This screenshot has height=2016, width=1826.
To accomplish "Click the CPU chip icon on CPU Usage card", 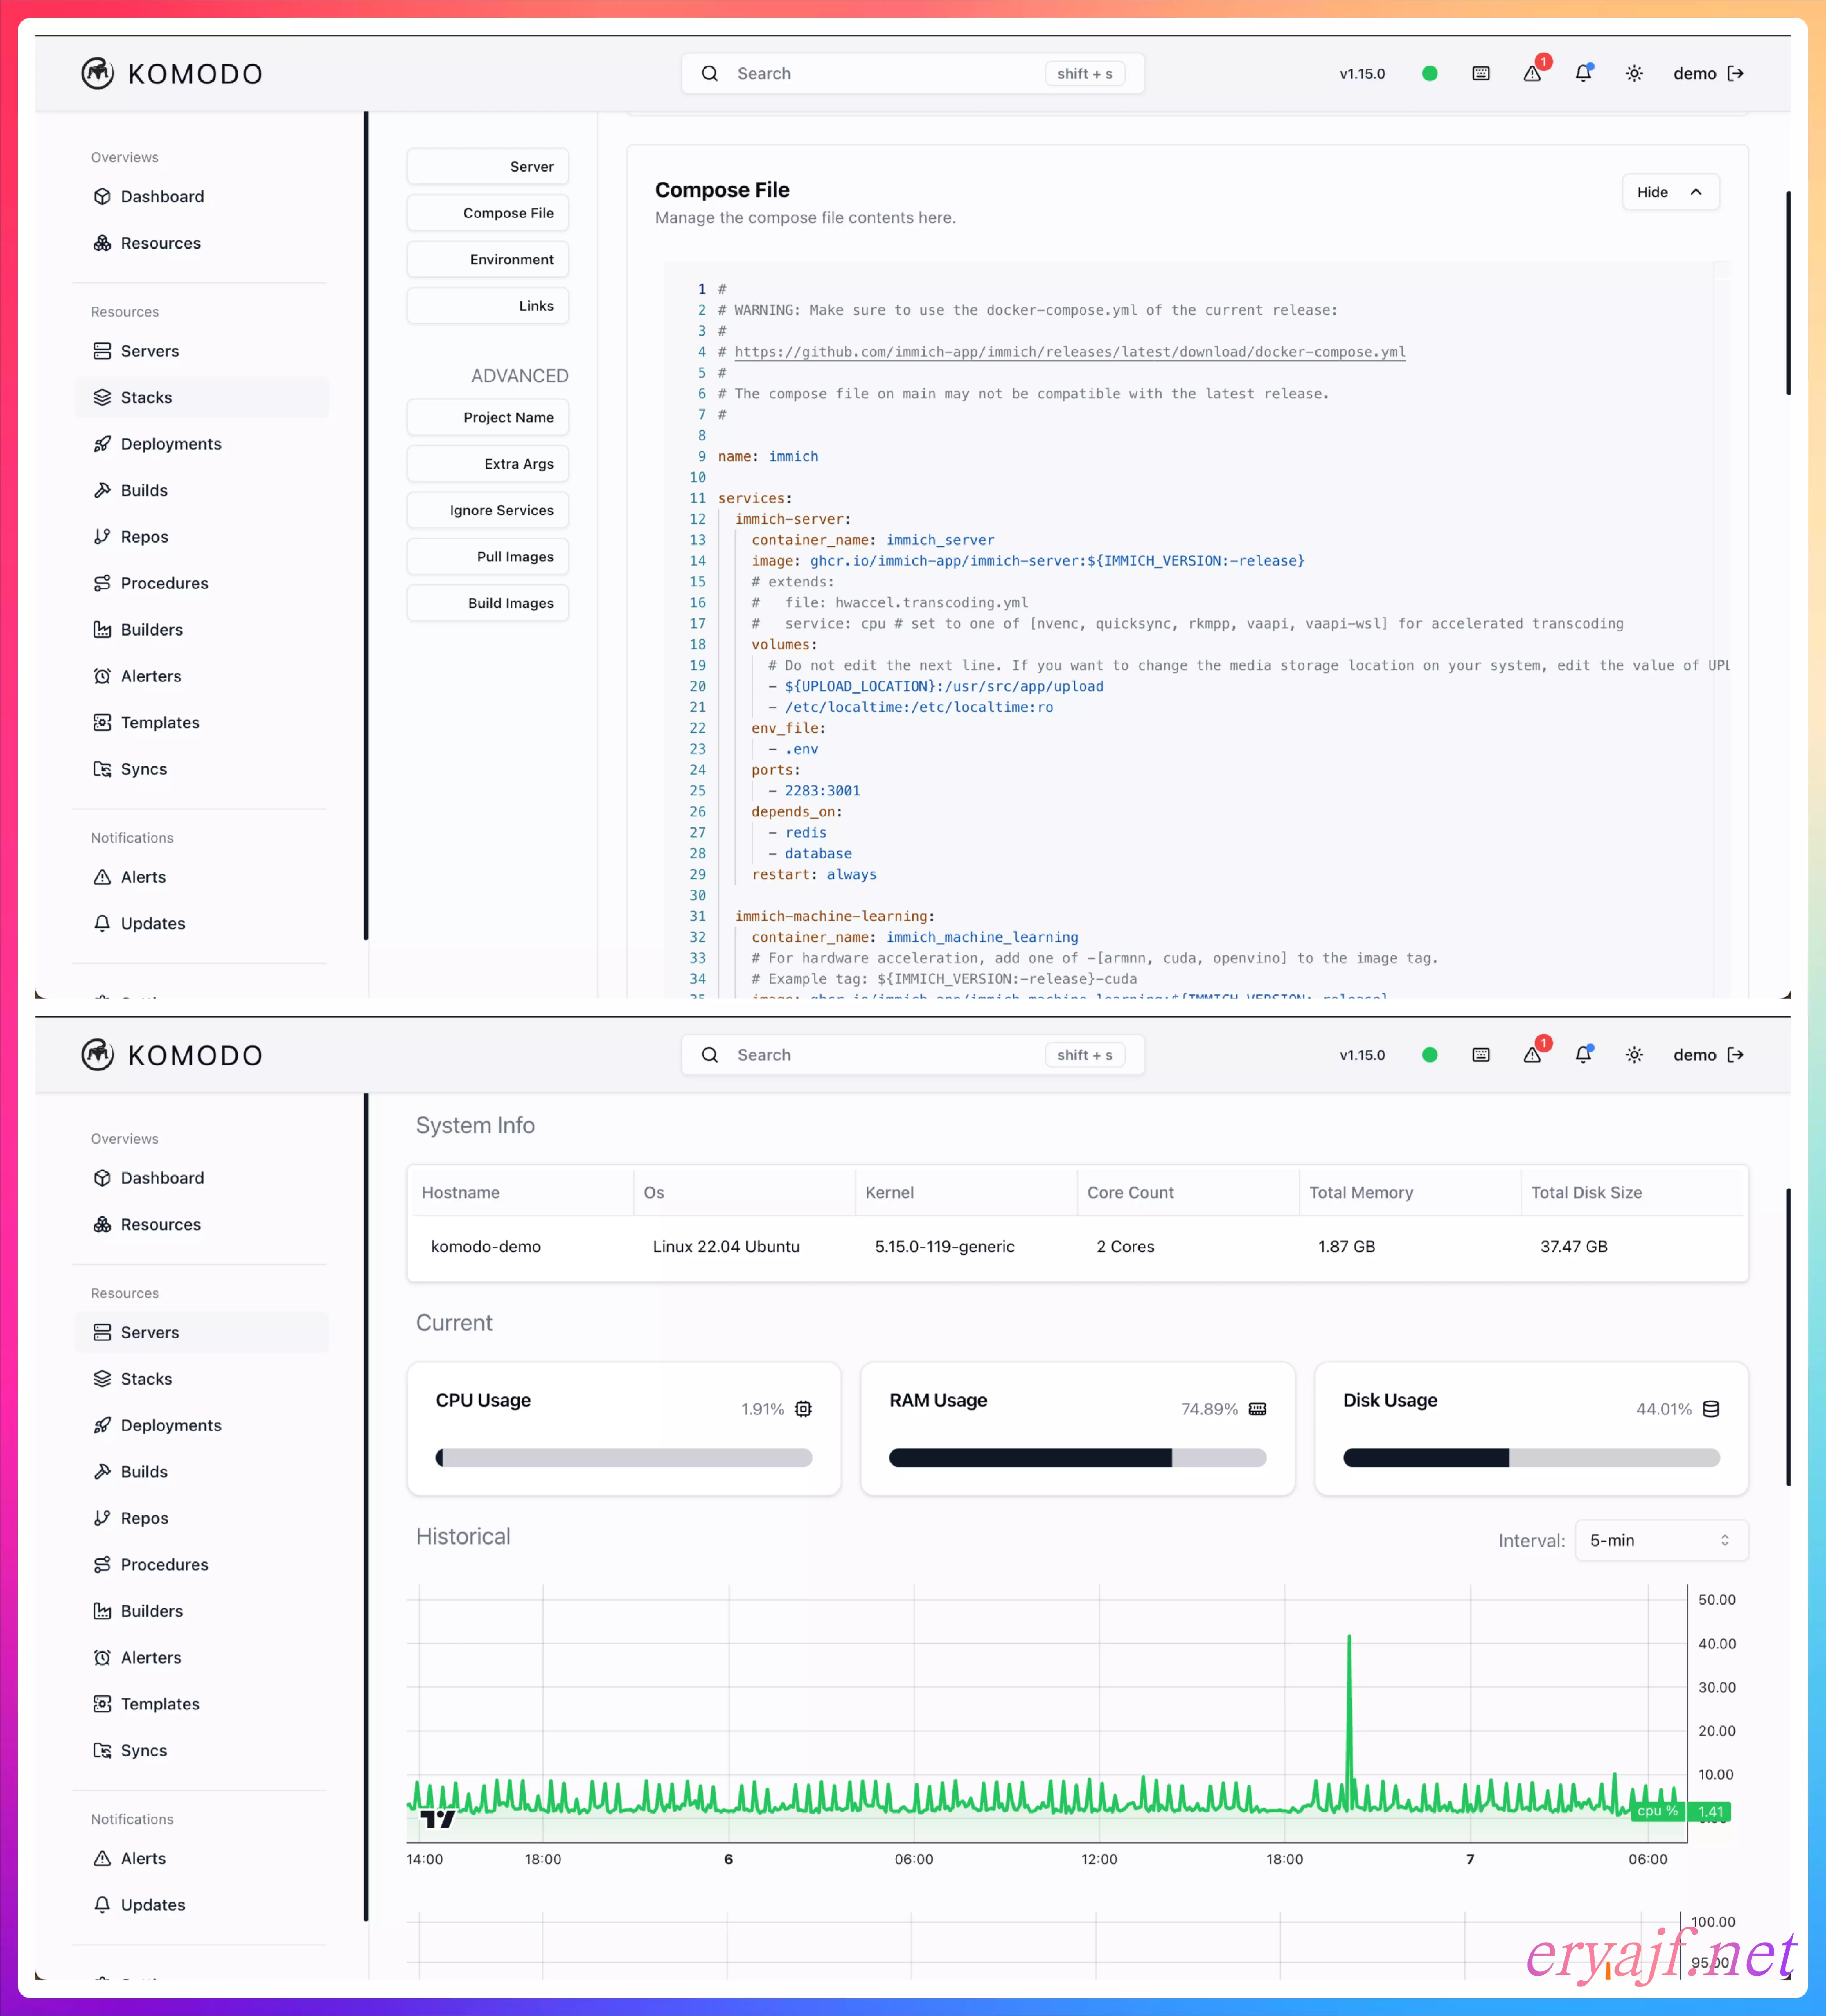I will 803,1409.
